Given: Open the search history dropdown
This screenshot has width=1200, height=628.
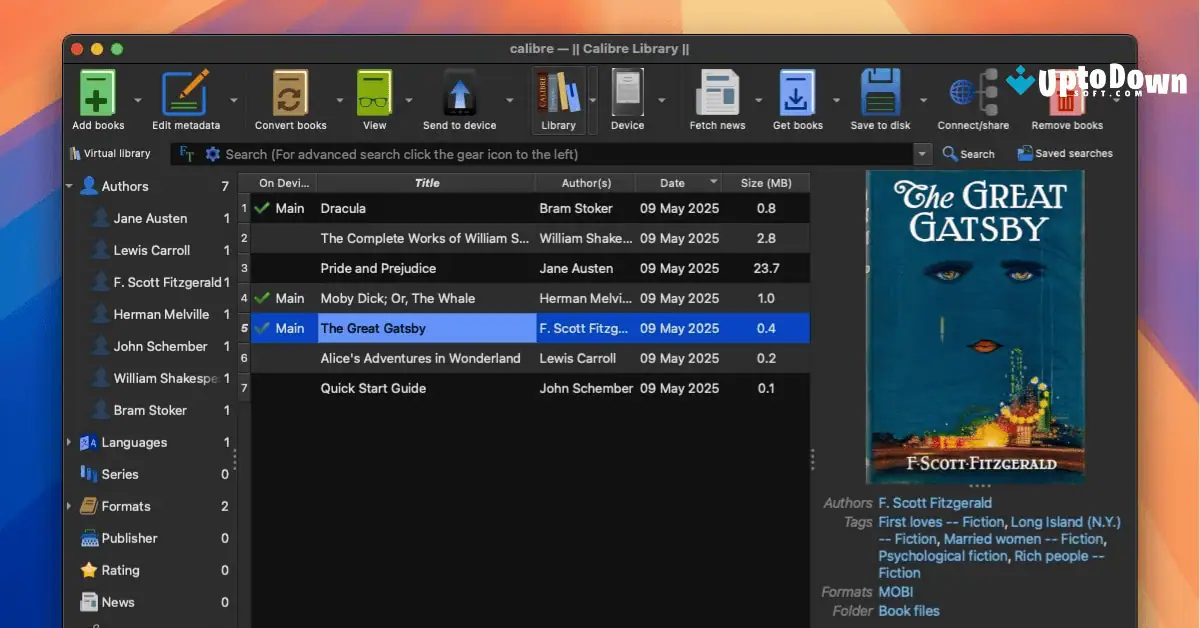Looking at the screenshot, I should [922, 153].
